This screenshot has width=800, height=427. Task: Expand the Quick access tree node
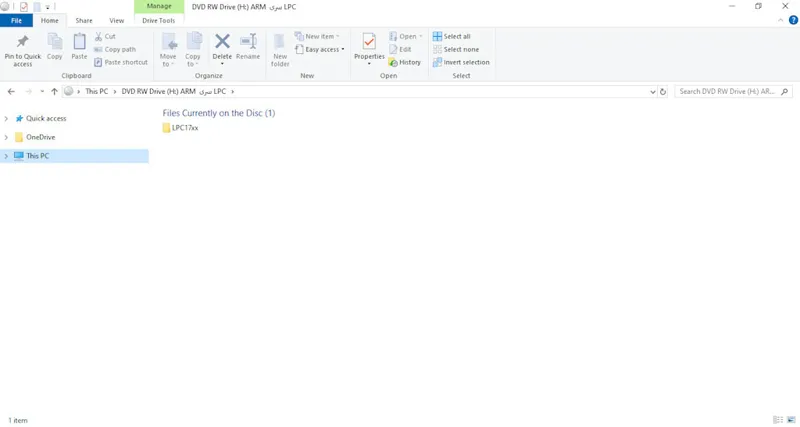click(x=6, y=118)
